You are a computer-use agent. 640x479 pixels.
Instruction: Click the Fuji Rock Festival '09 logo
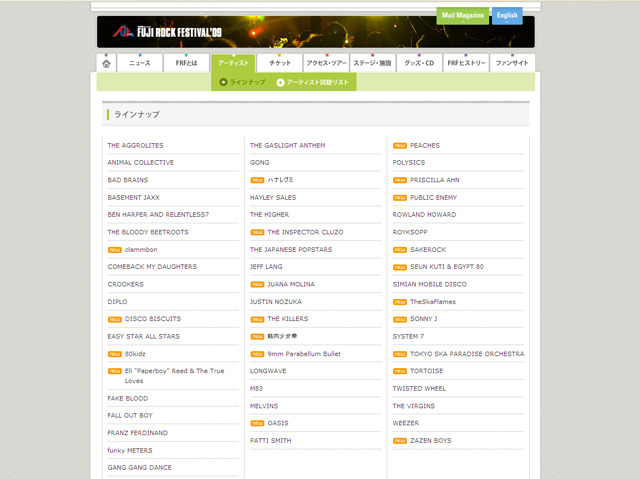click(167, 32)
